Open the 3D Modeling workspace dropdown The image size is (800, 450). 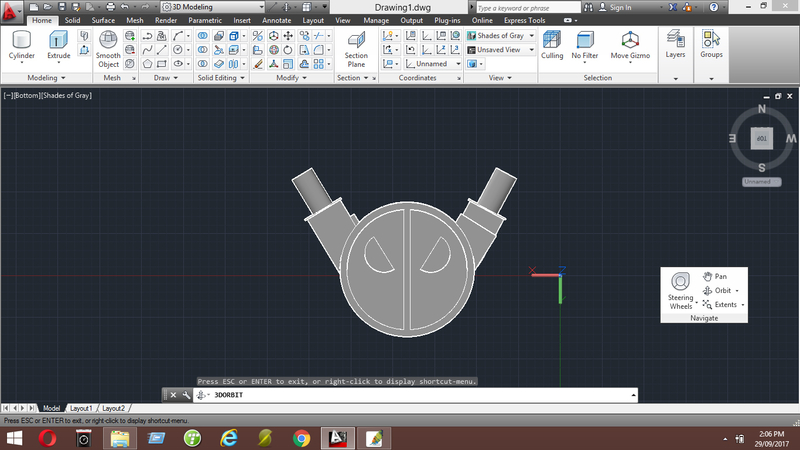point(213,7)
